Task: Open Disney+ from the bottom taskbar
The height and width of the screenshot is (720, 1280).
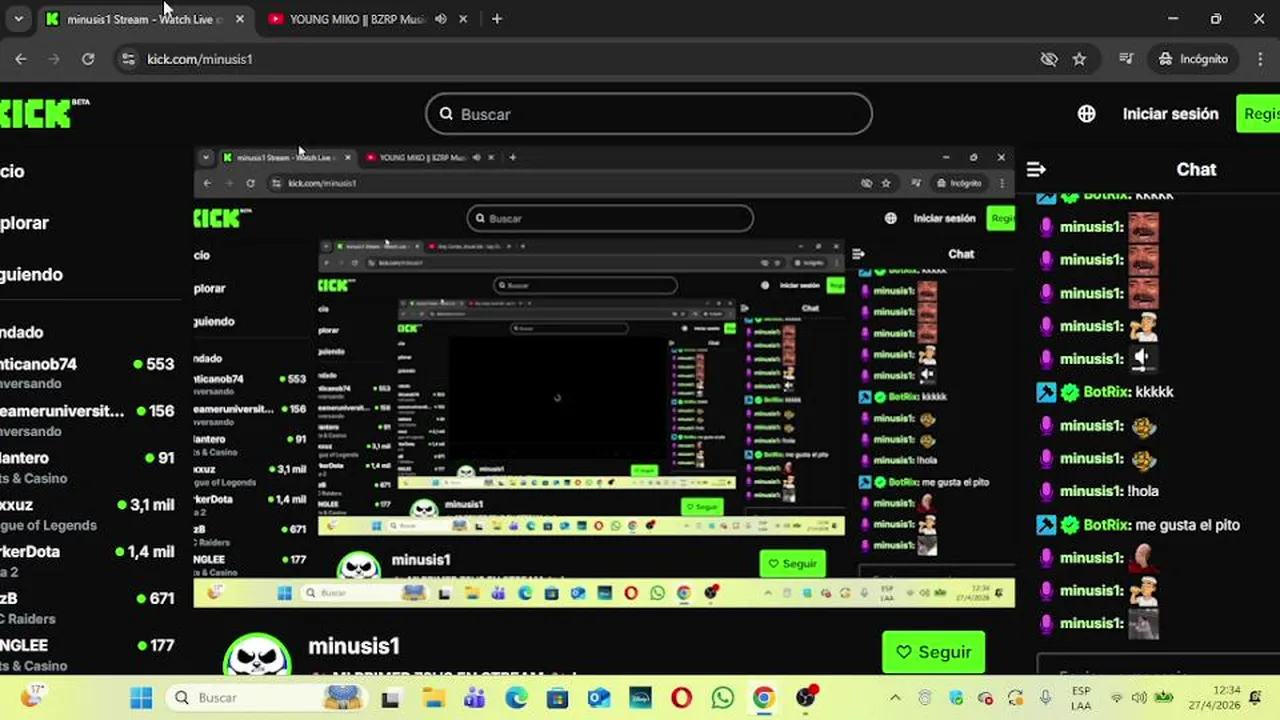Action: pos(640,698)
